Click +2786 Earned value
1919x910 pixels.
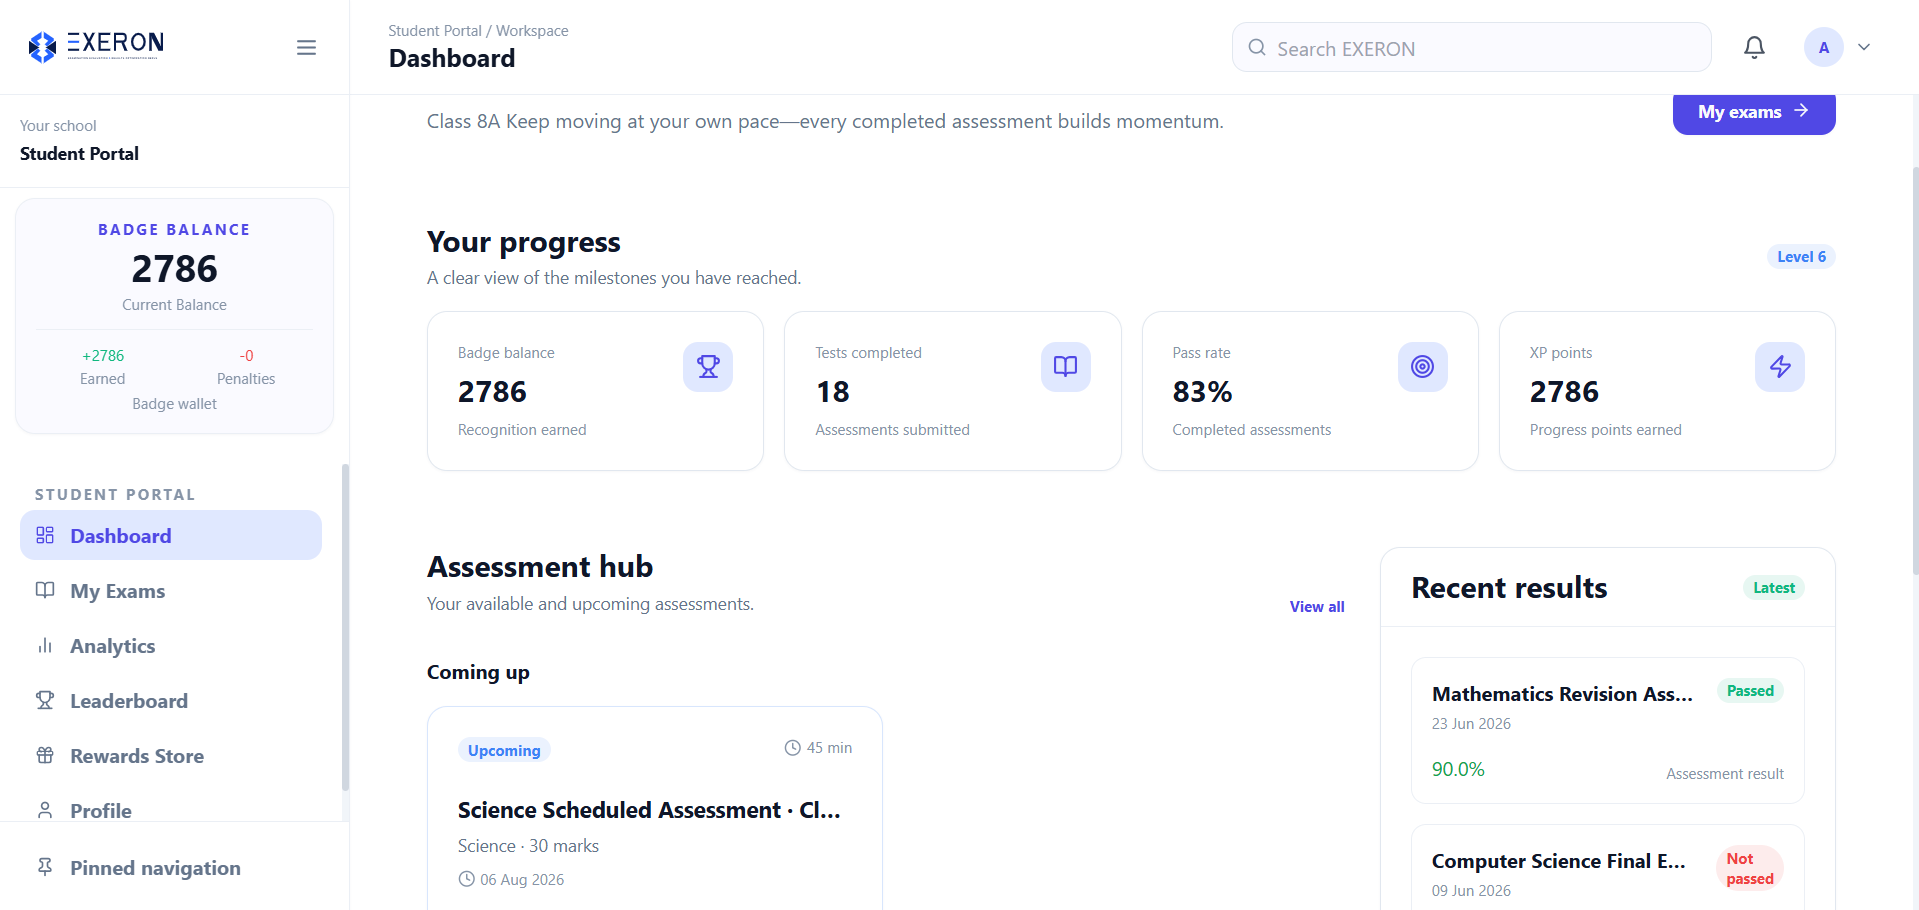[103, 356]
